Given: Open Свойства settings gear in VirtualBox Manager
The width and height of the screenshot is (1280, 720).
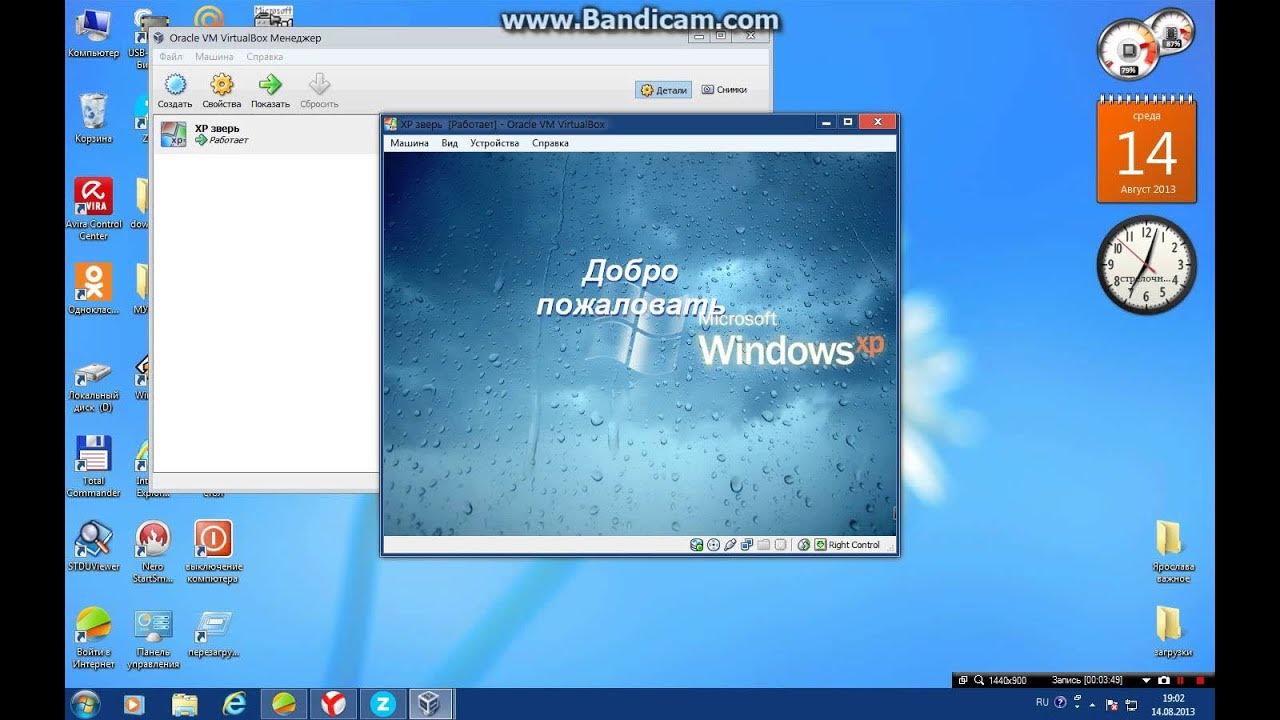Looking at the screenshot, I should click(221, 90).
